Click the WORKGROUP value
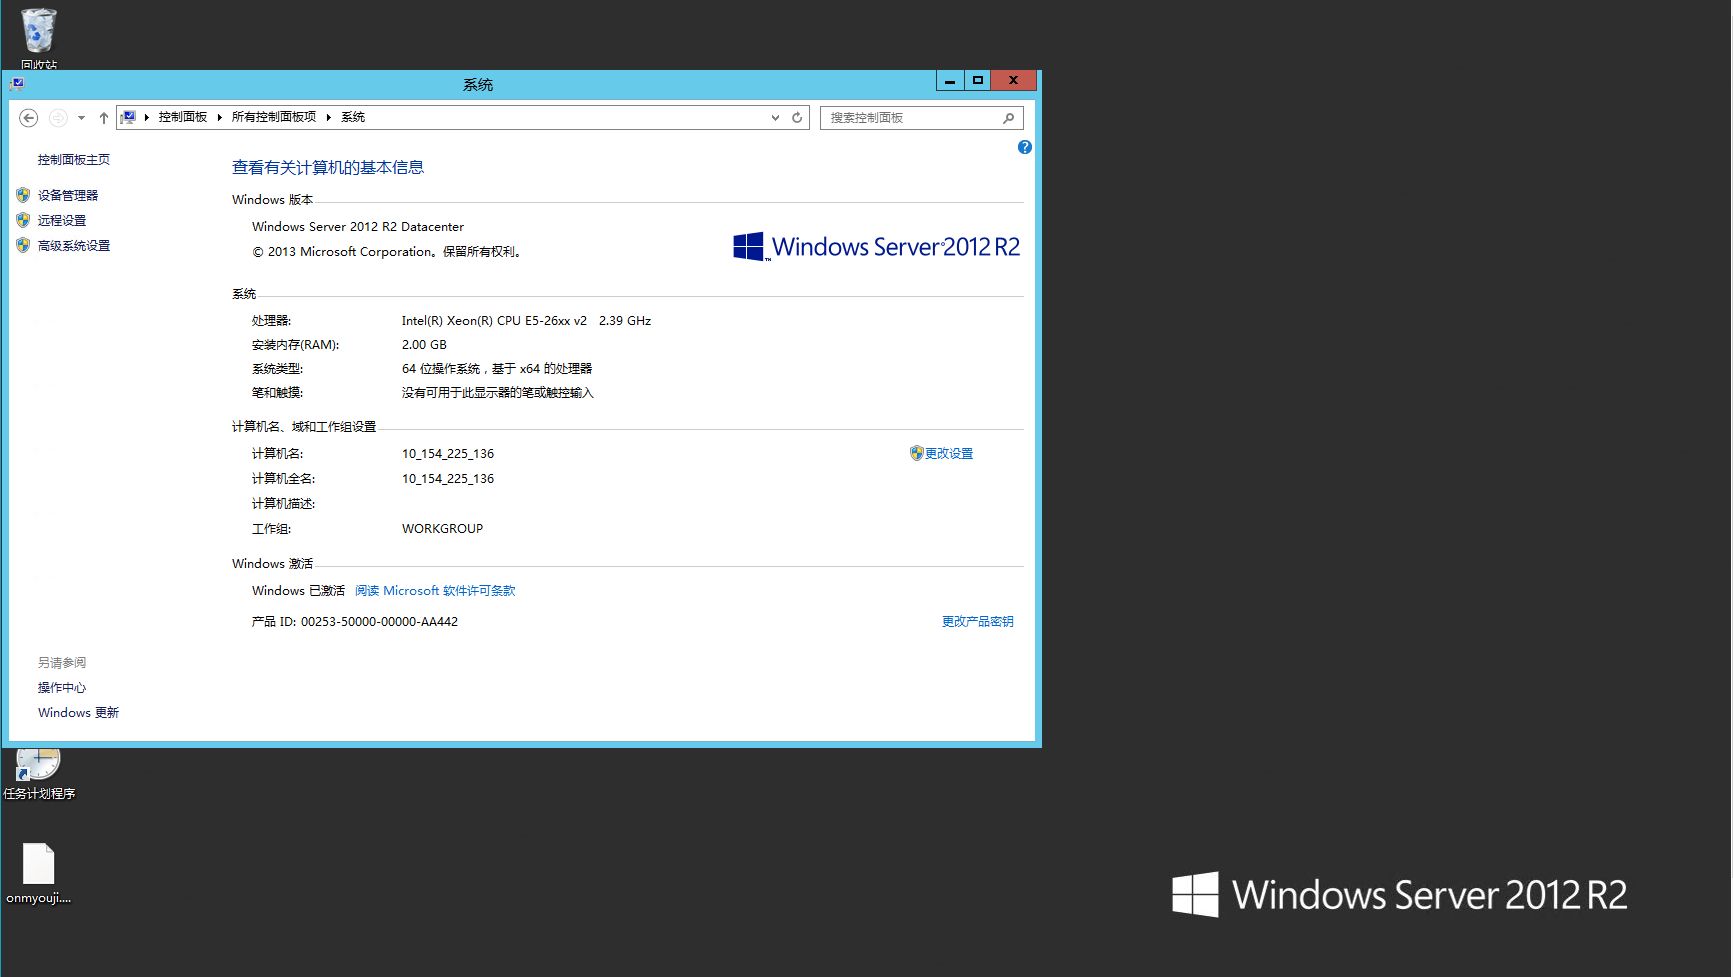This screenshot has width=1733, height=977. tap(442, 529)
